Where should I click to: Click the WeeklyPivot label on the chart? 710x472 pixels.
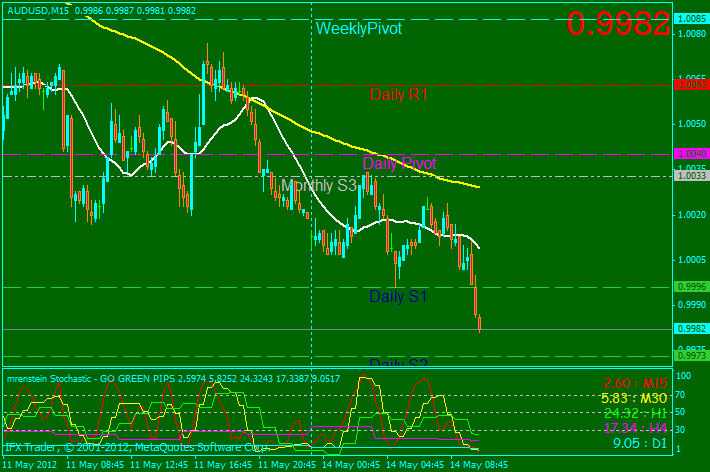pos(358,29)
